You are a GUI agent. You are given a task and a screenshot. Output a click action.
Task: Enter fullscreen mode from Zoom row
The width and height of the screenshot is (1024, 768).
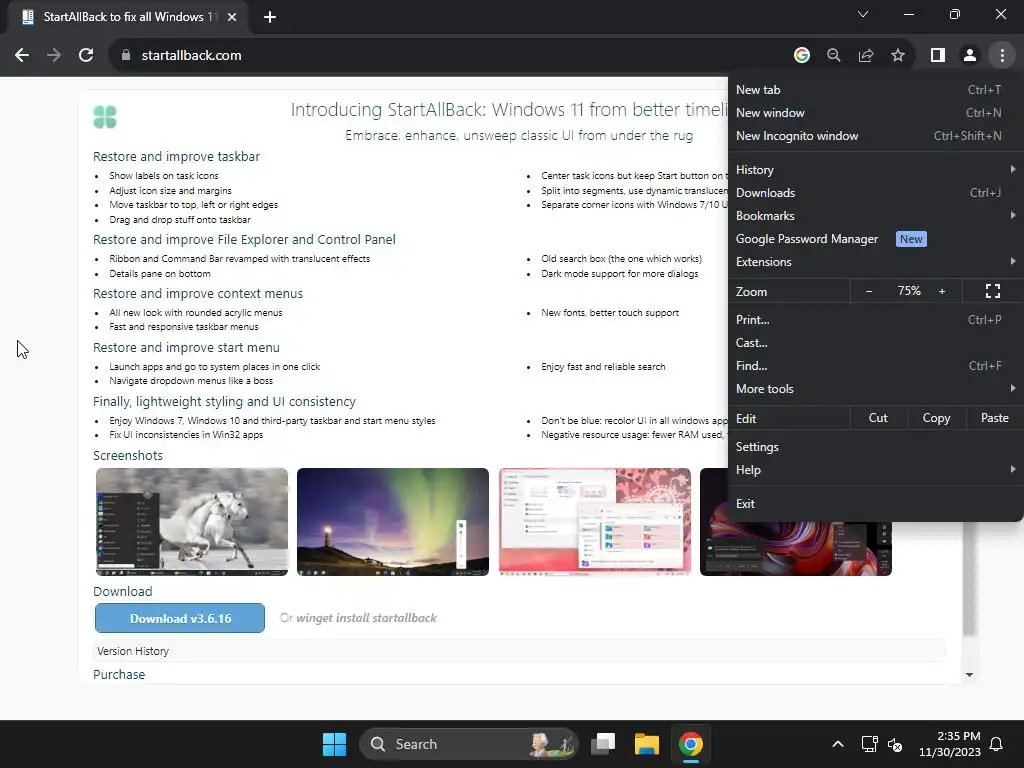coord(993,291)
